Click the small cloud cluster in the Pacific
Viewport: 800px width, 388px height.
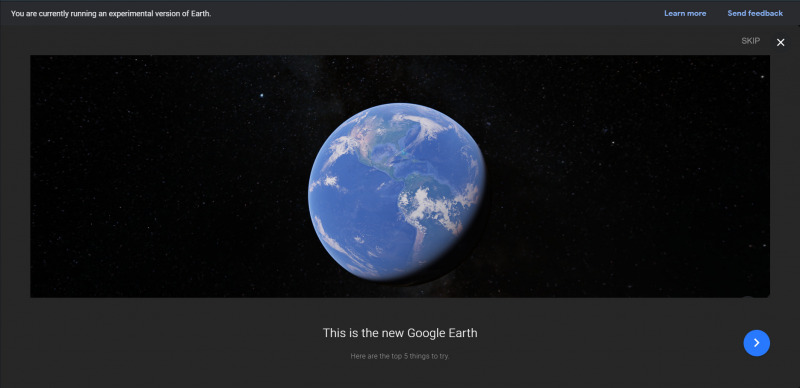click(x=331, y=181)
